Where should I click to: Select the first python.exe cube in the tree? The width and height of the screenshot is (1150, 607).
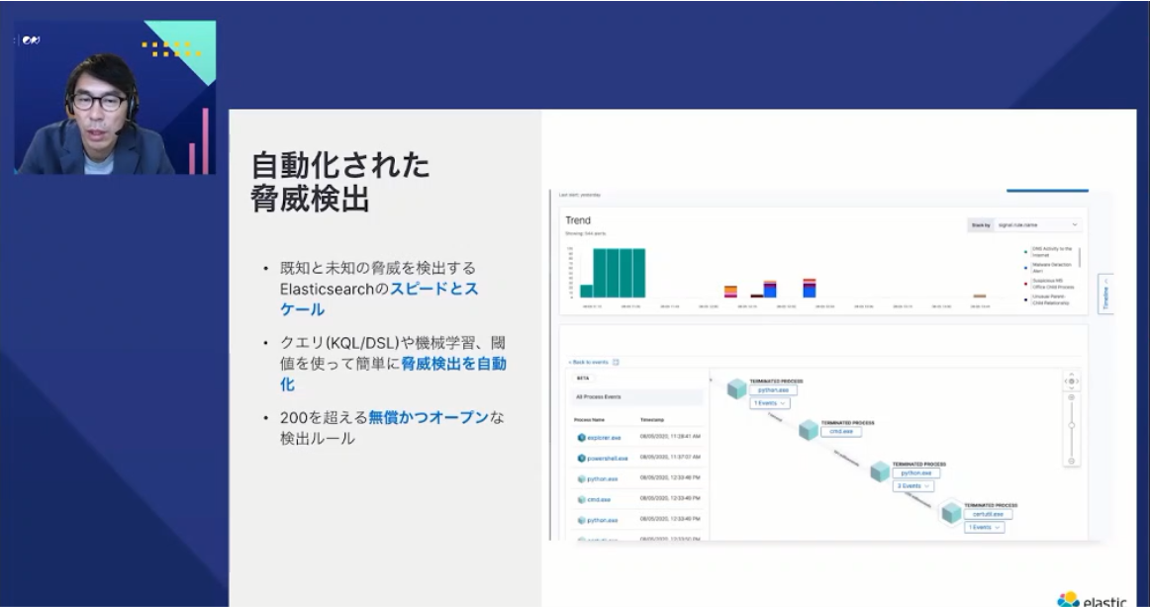pyautogui.click(x=734, y=388)
